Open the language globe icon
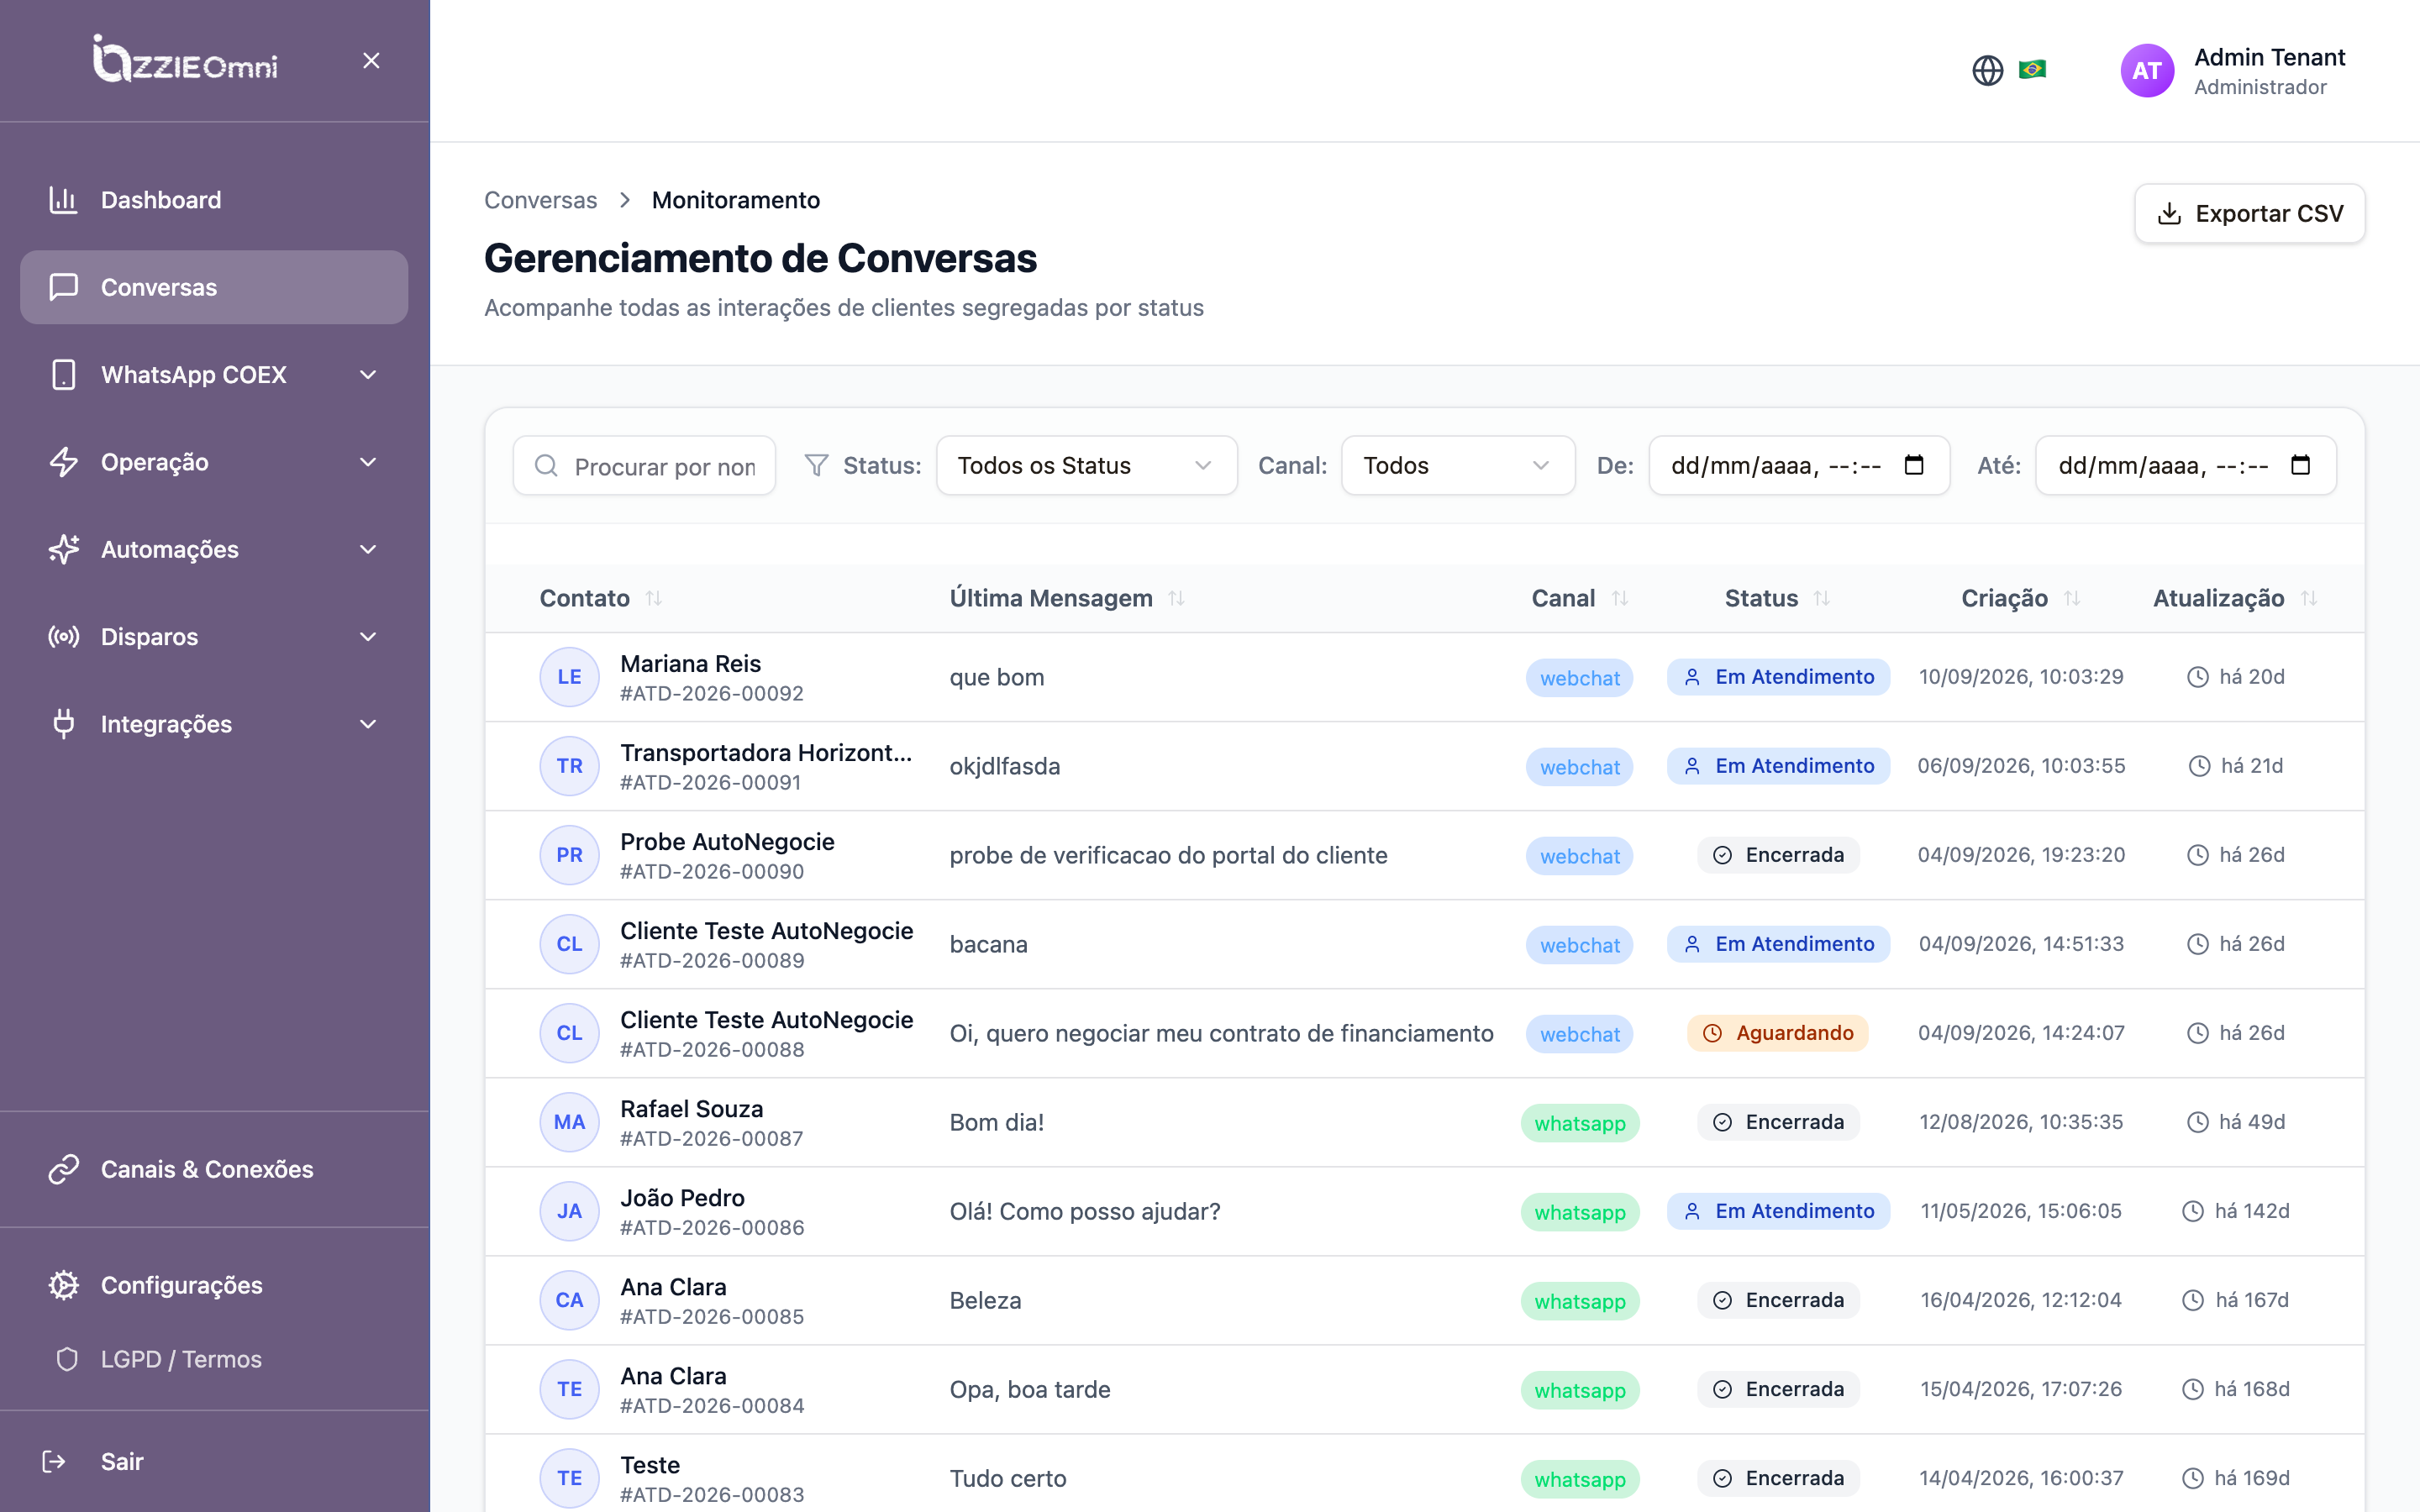This screenshot has height=1512, width=2420. click(x=1987, y=70)
